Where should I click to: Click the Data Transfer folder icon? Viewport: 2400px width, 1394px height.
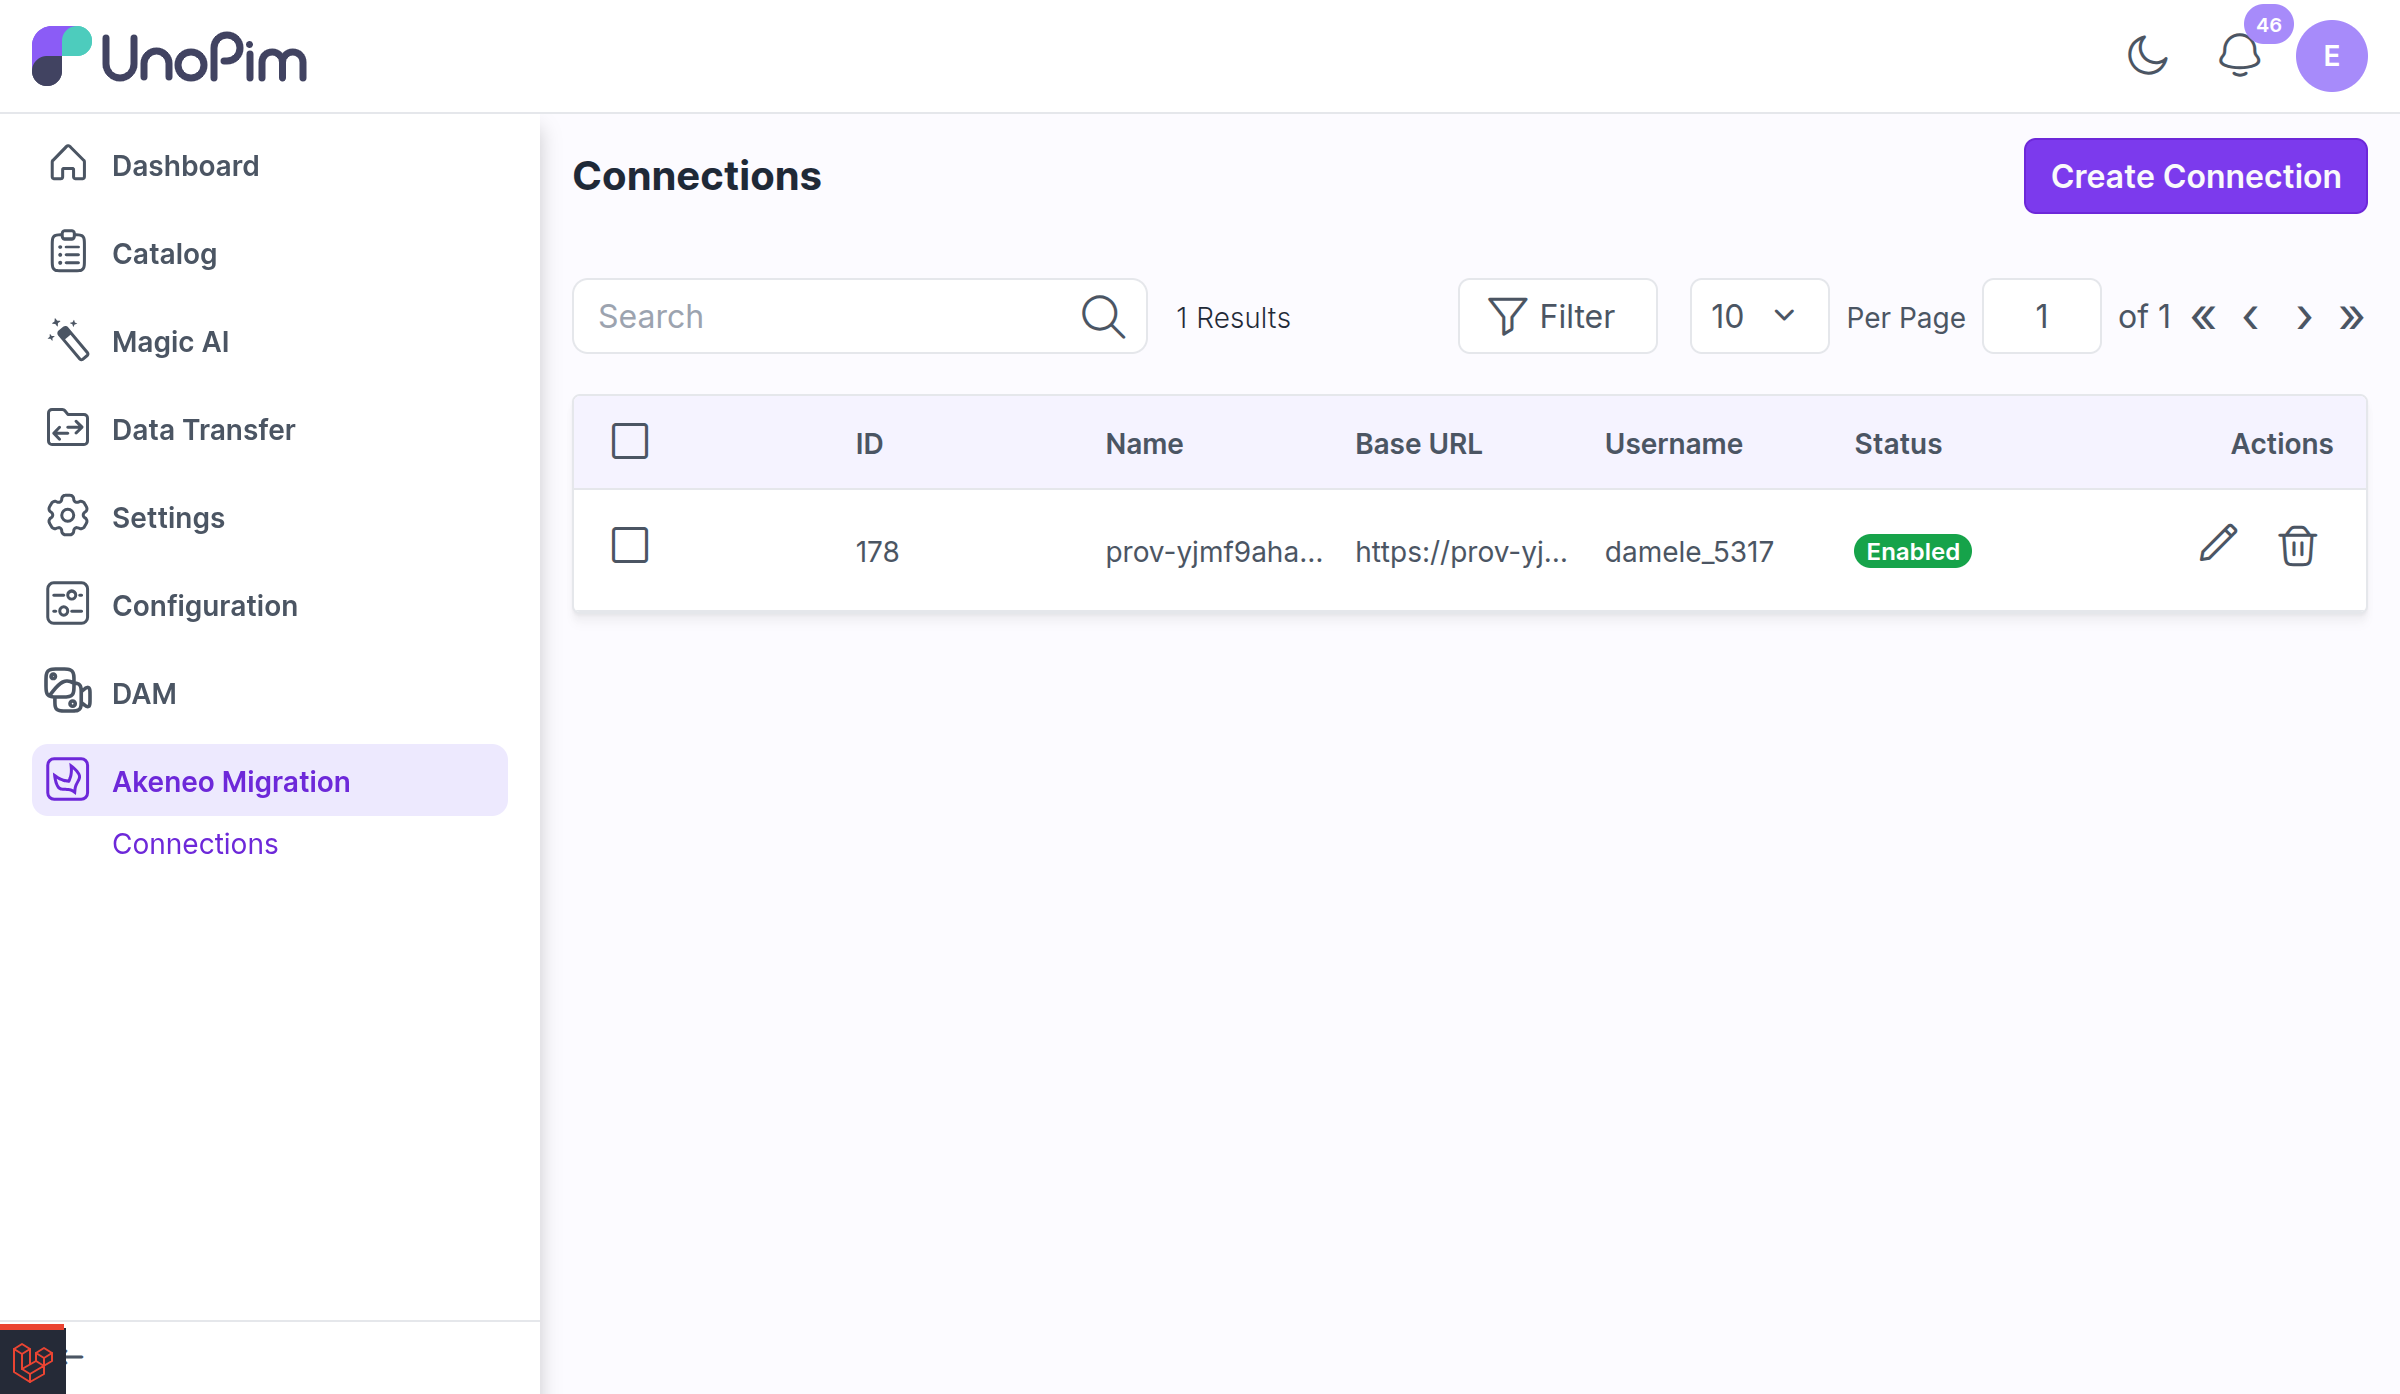tap(68, 427)
